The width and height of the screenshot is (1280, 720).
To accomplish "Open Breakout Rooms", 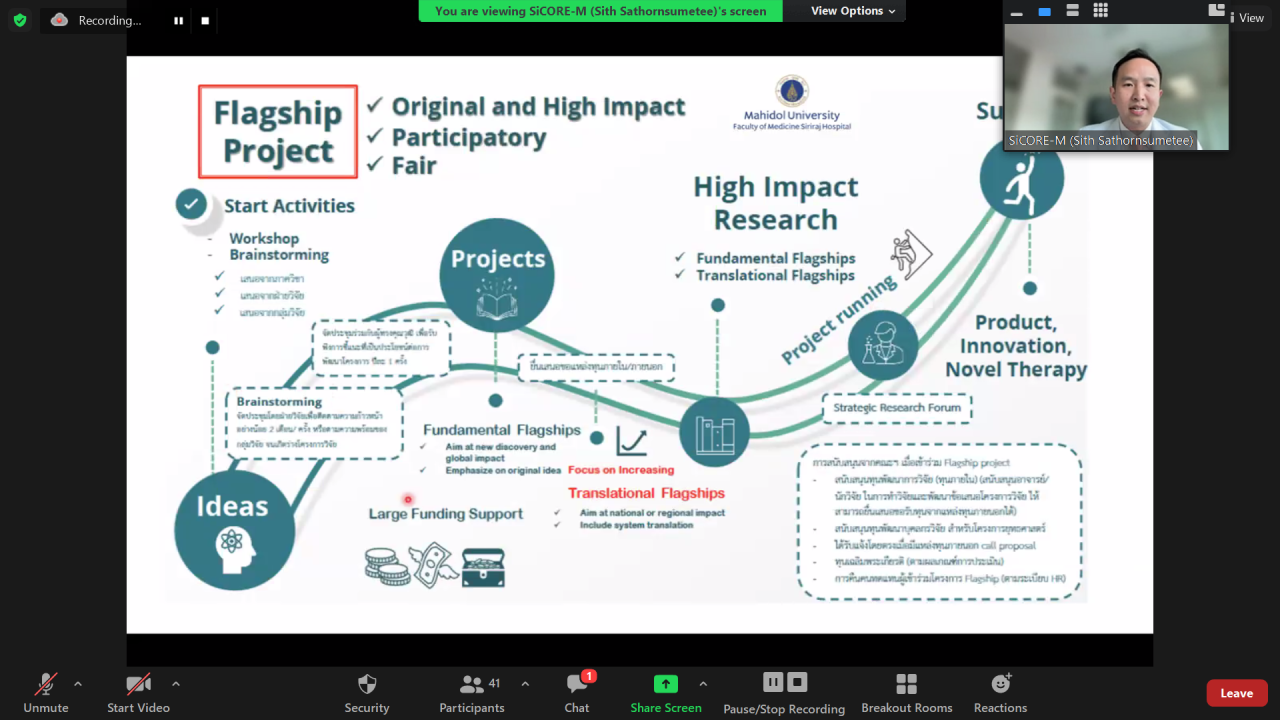I will pyautogui.click(x=906, y=692).
